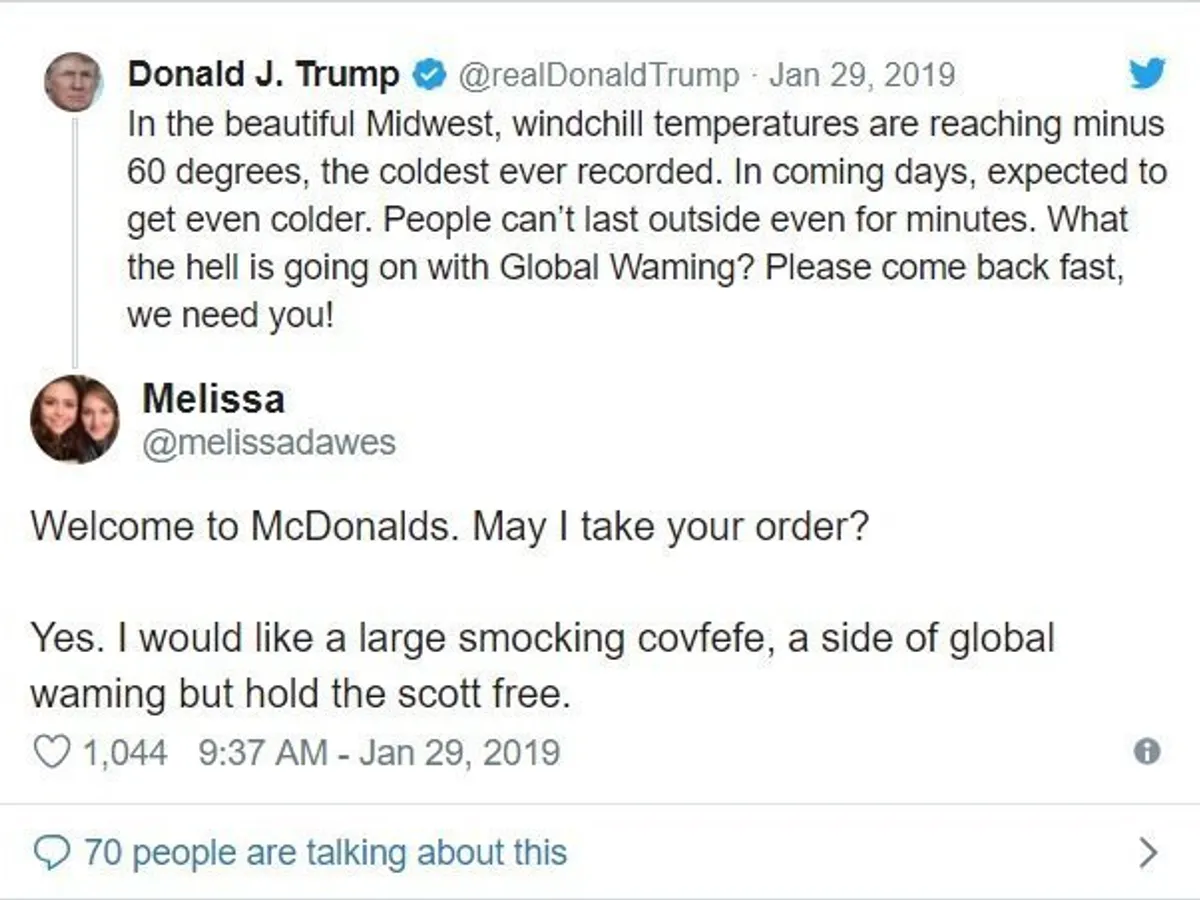Click the "large smocking covfefe" paragraph

point(540,665)
